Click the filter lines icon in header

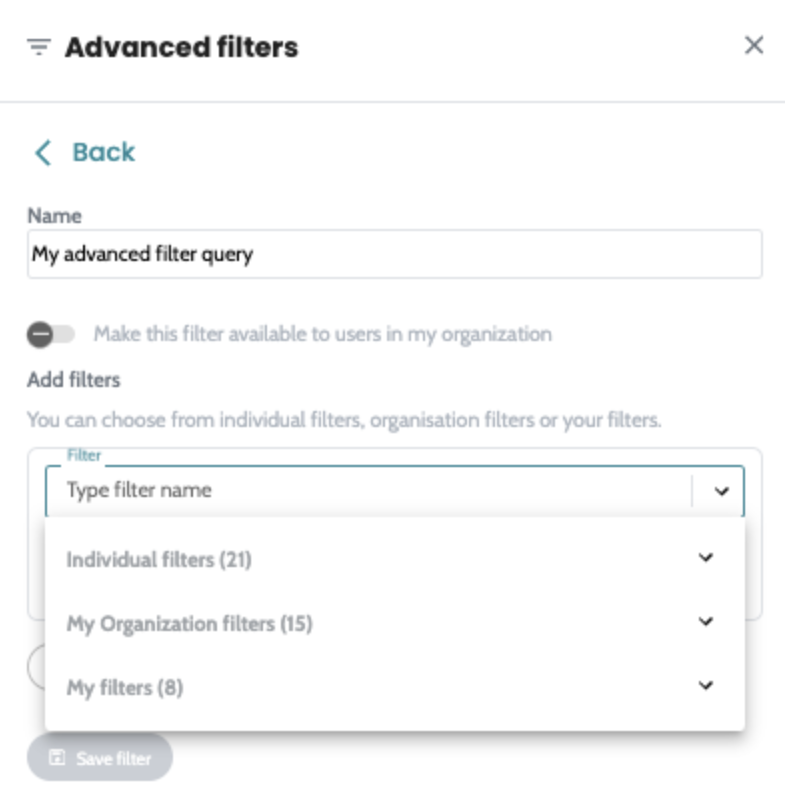click(x=38, y=48)
